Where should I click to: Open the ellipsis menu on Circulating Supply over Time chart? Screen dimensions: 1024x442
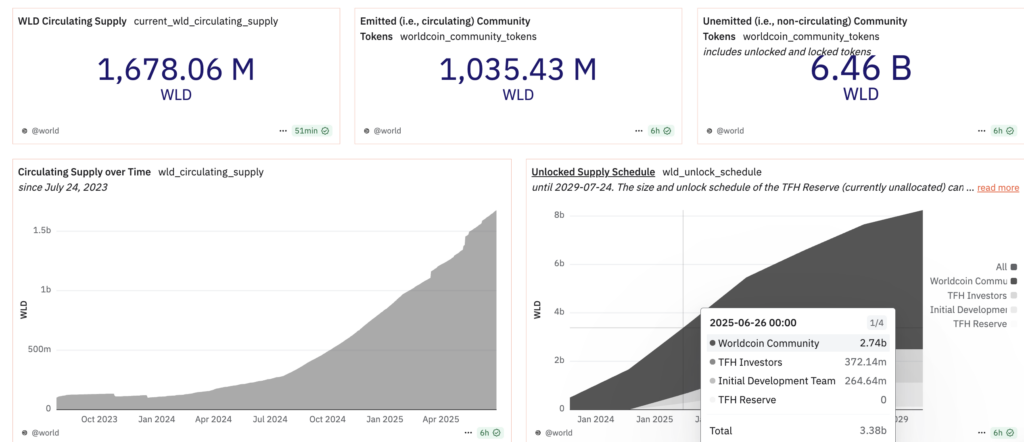click(x=468, y=432)
